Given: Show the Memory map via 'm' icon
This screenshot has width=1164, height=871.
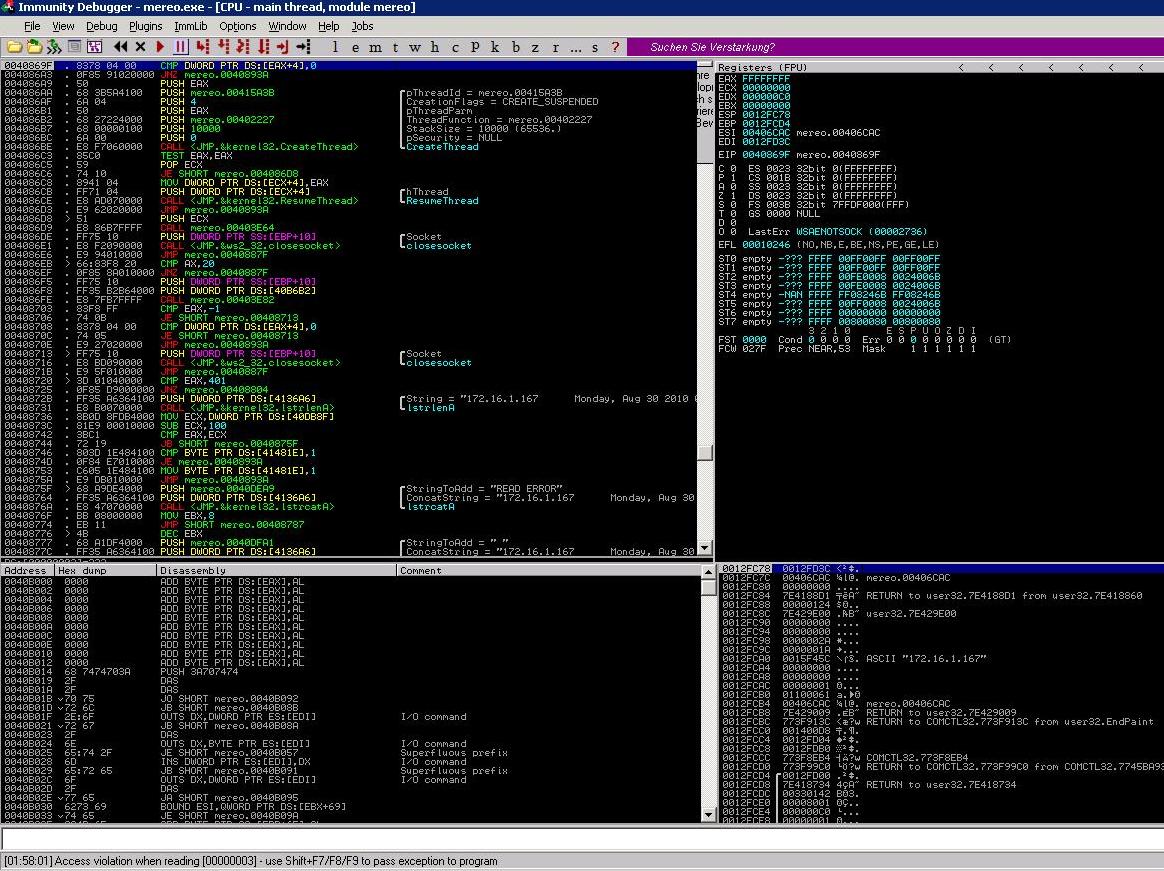Looking at the screenshot, I should click(376, 47).
